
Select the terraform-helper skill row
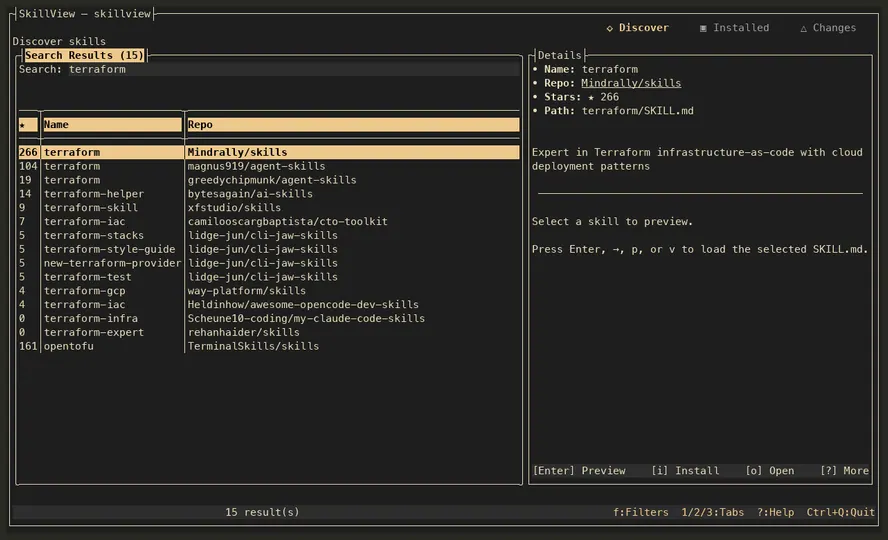269,194
